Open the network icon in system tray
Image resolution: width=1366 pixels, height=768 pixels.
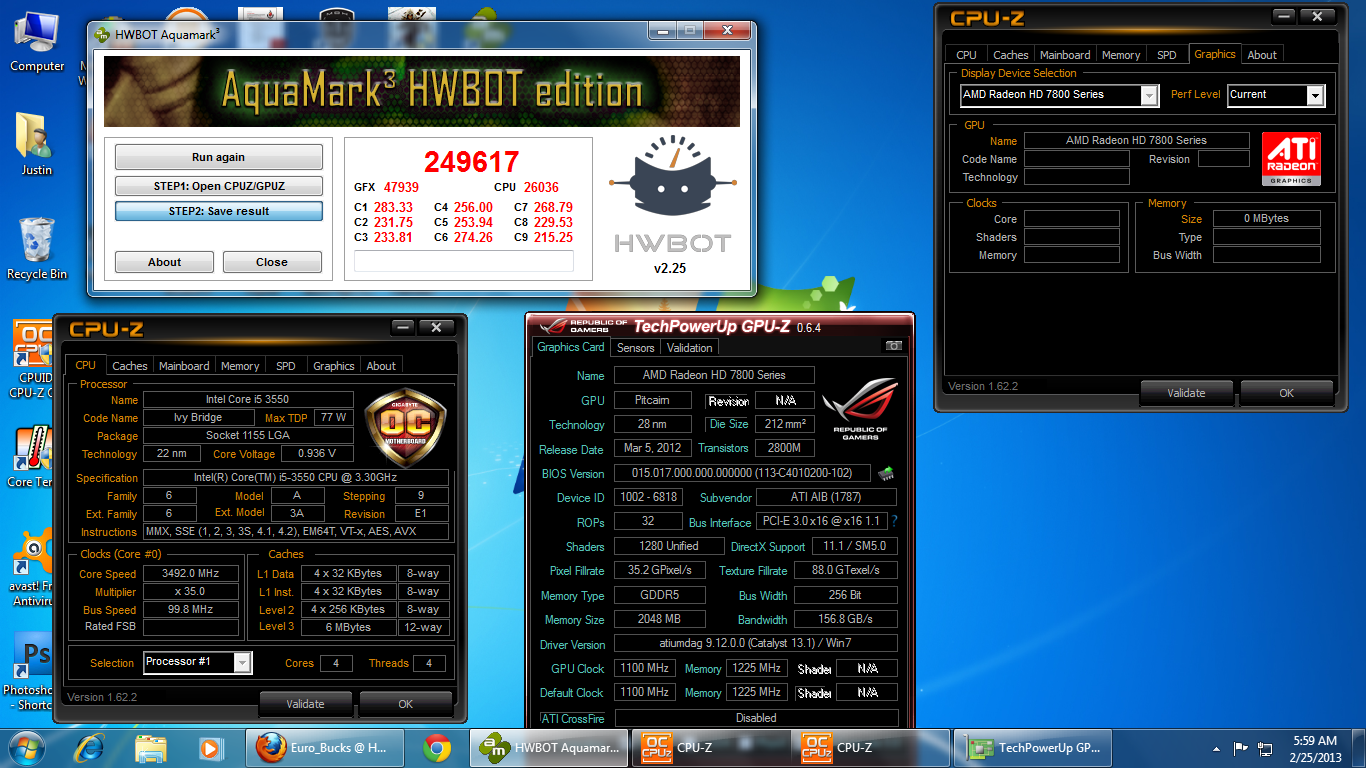coord(1265,748)
